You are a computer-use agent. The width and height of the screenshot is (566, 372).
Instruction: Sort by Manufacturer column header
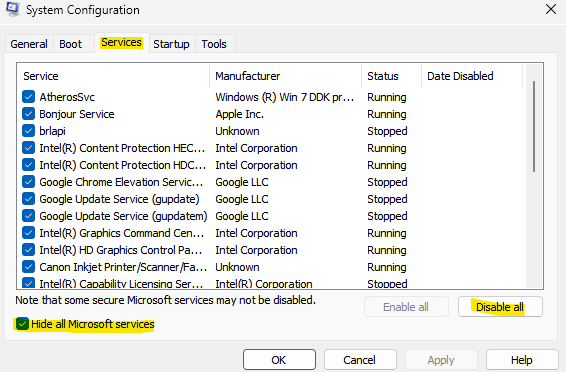tap(286, 76)
